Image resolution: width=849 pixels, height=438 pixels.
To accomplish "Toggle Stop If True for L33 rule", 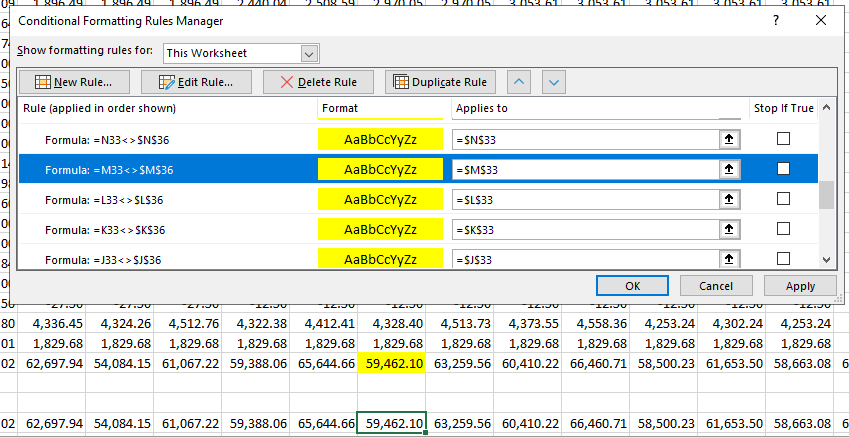I will tap(783, 199).
